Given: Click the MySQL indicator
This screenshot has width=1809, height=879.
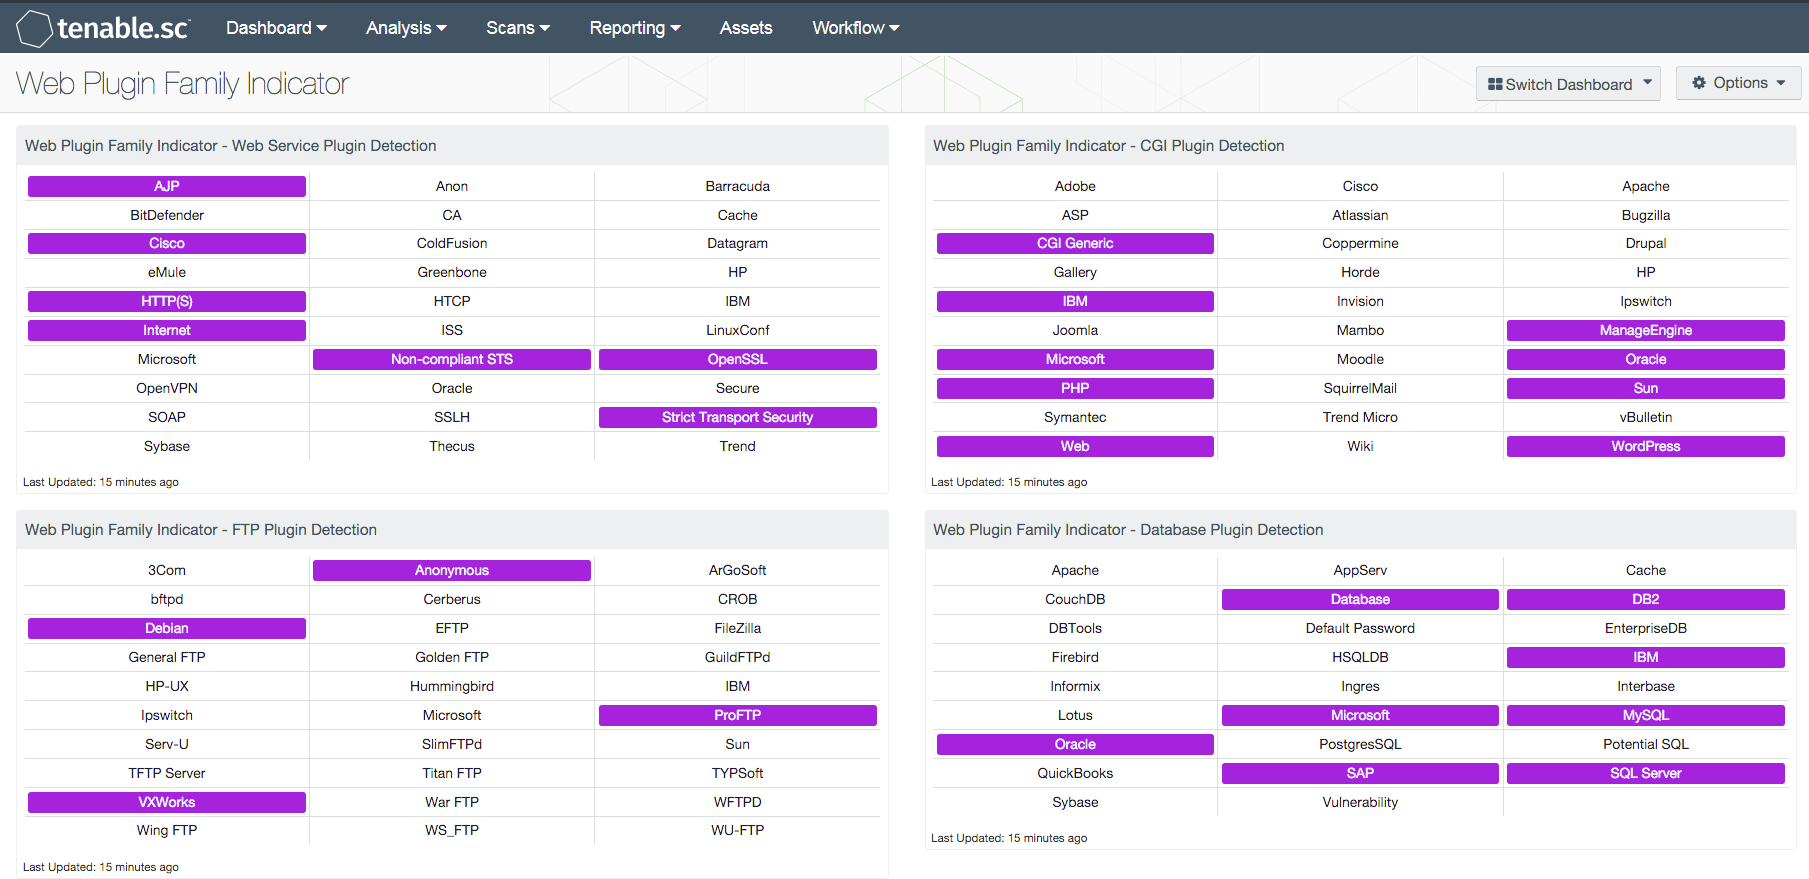Looking at the screenshot, I should pos(1646,715).
